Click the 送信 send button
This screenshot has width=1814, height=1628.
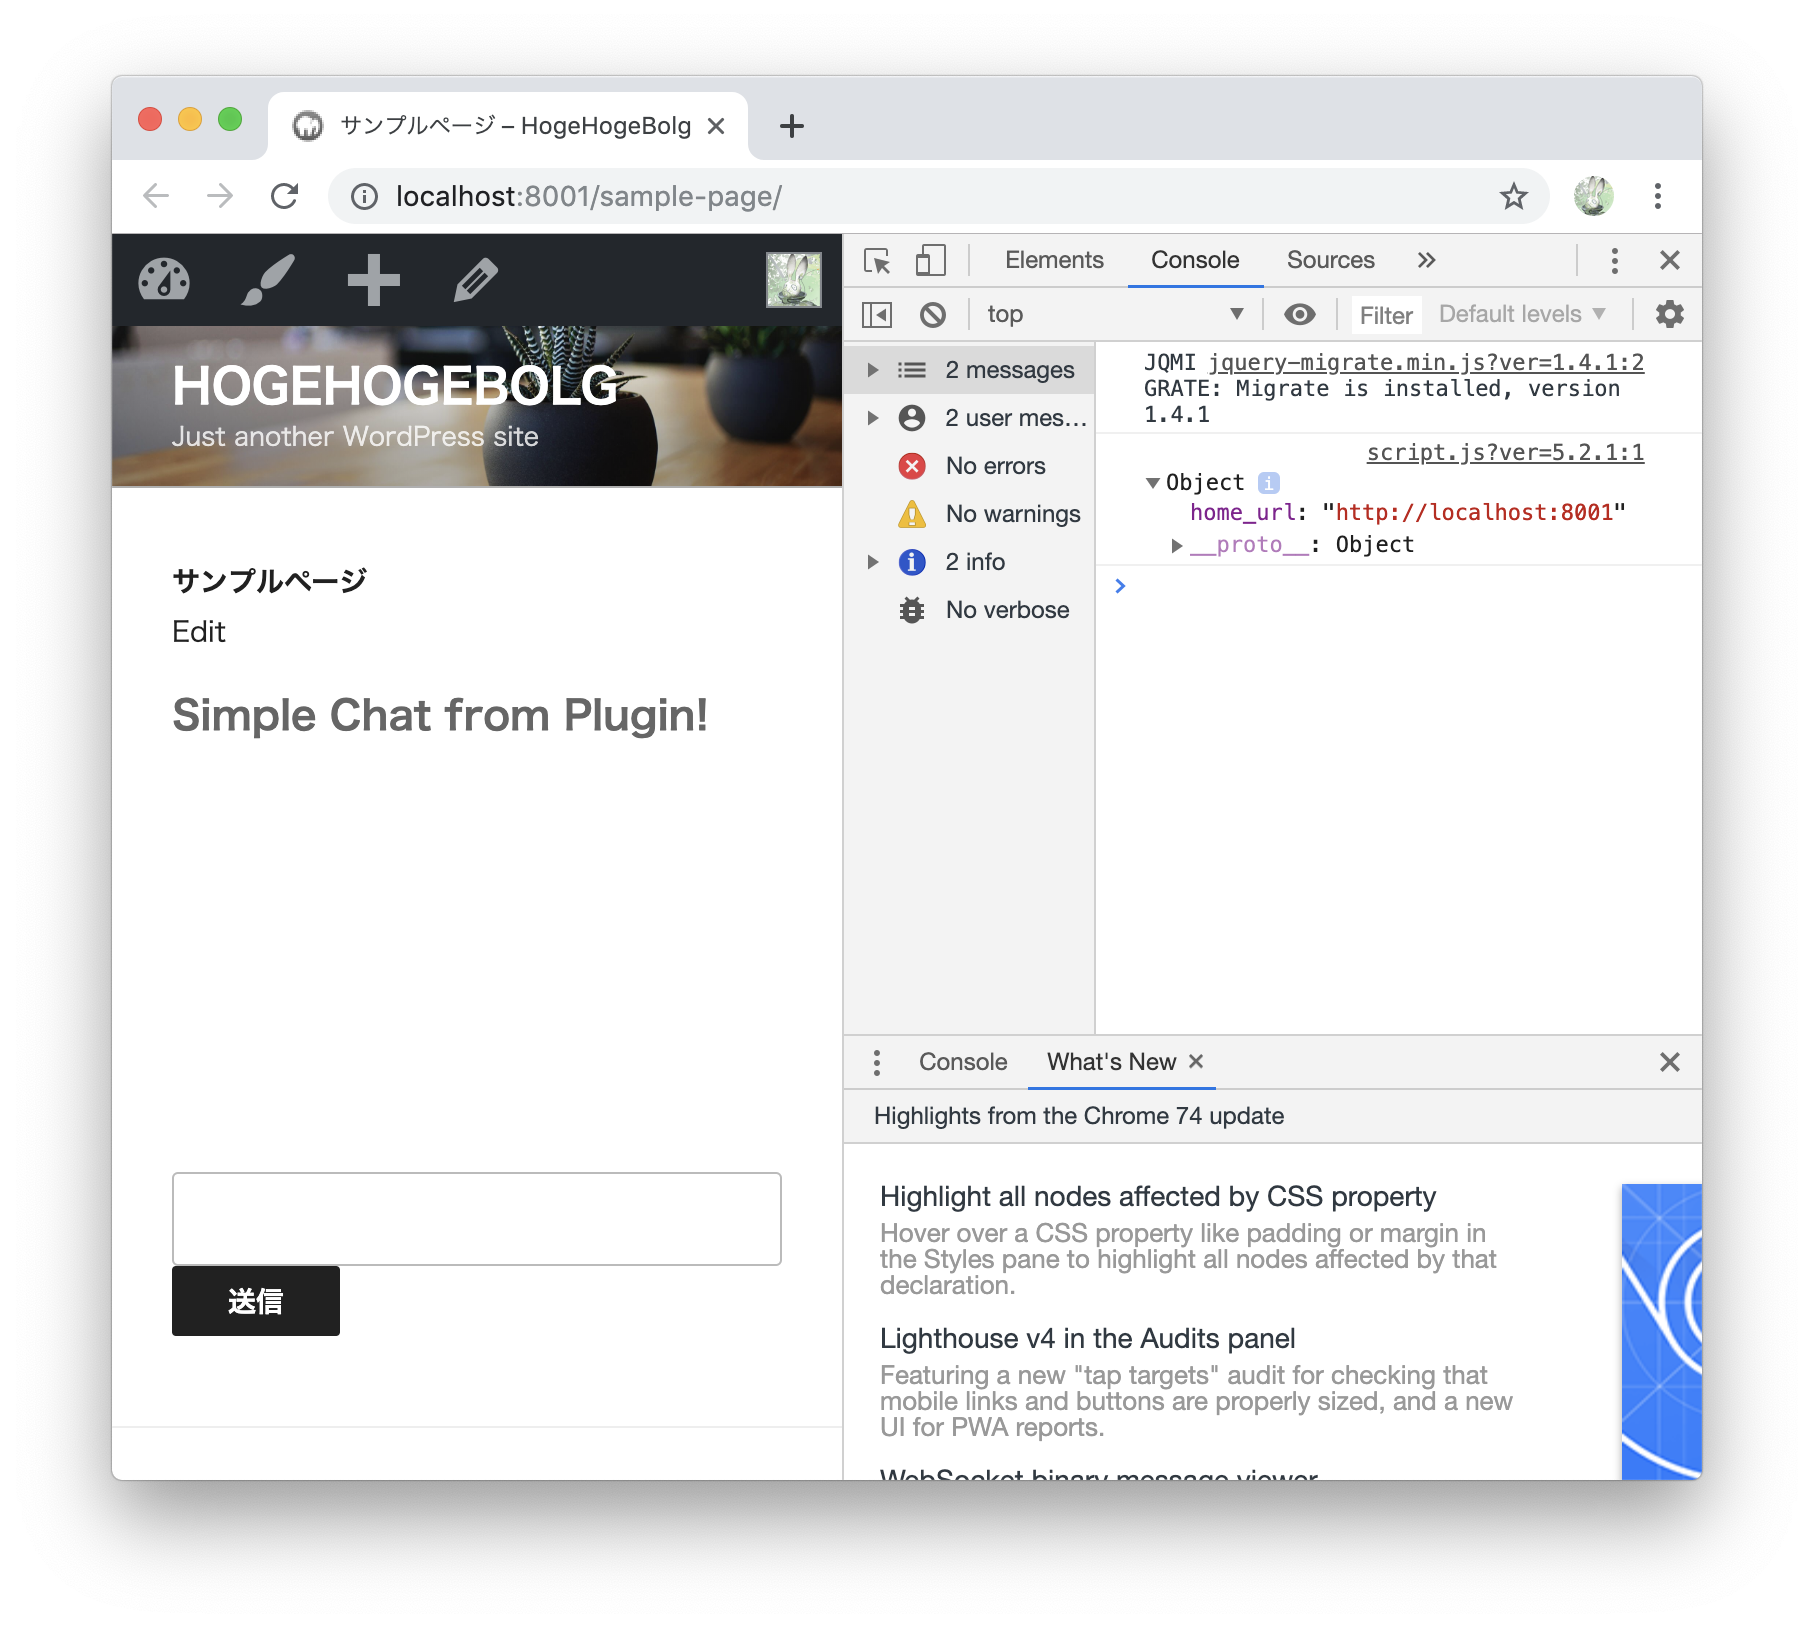tap(255, 1300)
